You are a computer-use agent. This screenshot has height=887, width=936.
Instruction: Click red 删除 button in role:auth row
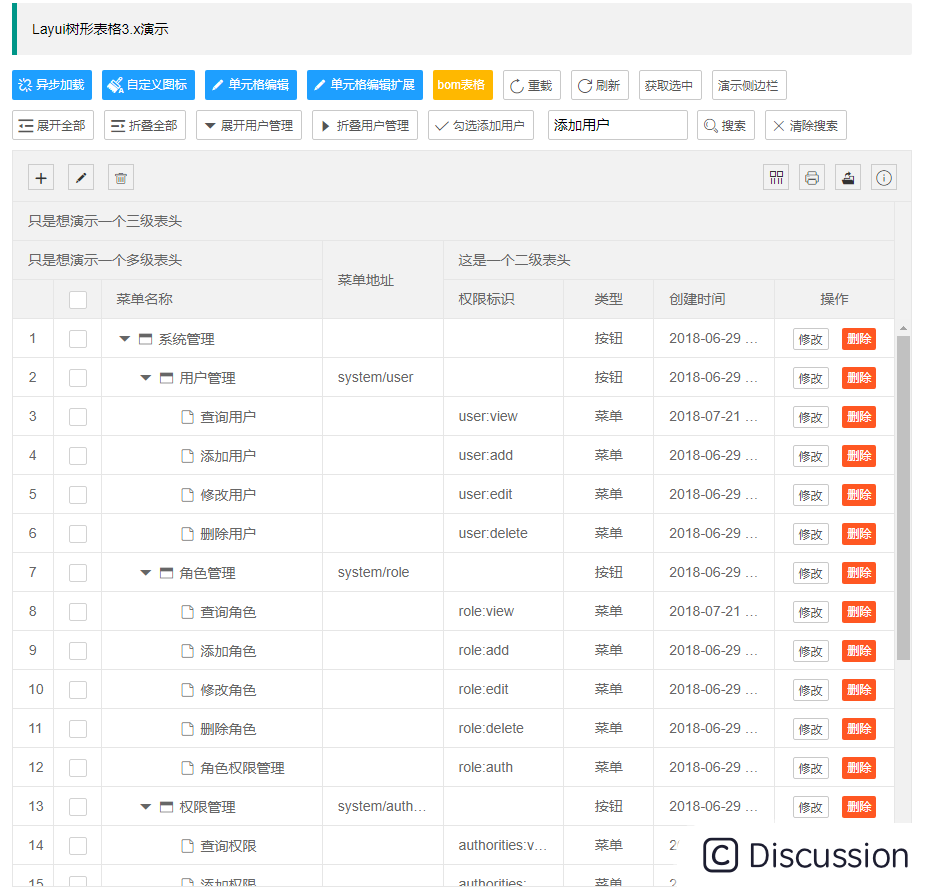click(859, 768)
